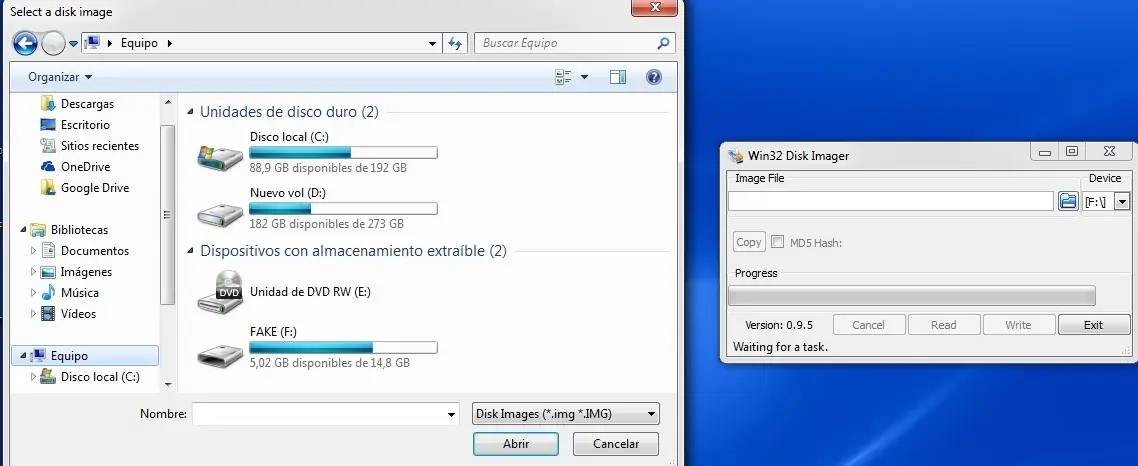Viewport: 1138px width, 466px height.
Task: Select Escritorio in the navigation pane
Action: tap(85, 125)
